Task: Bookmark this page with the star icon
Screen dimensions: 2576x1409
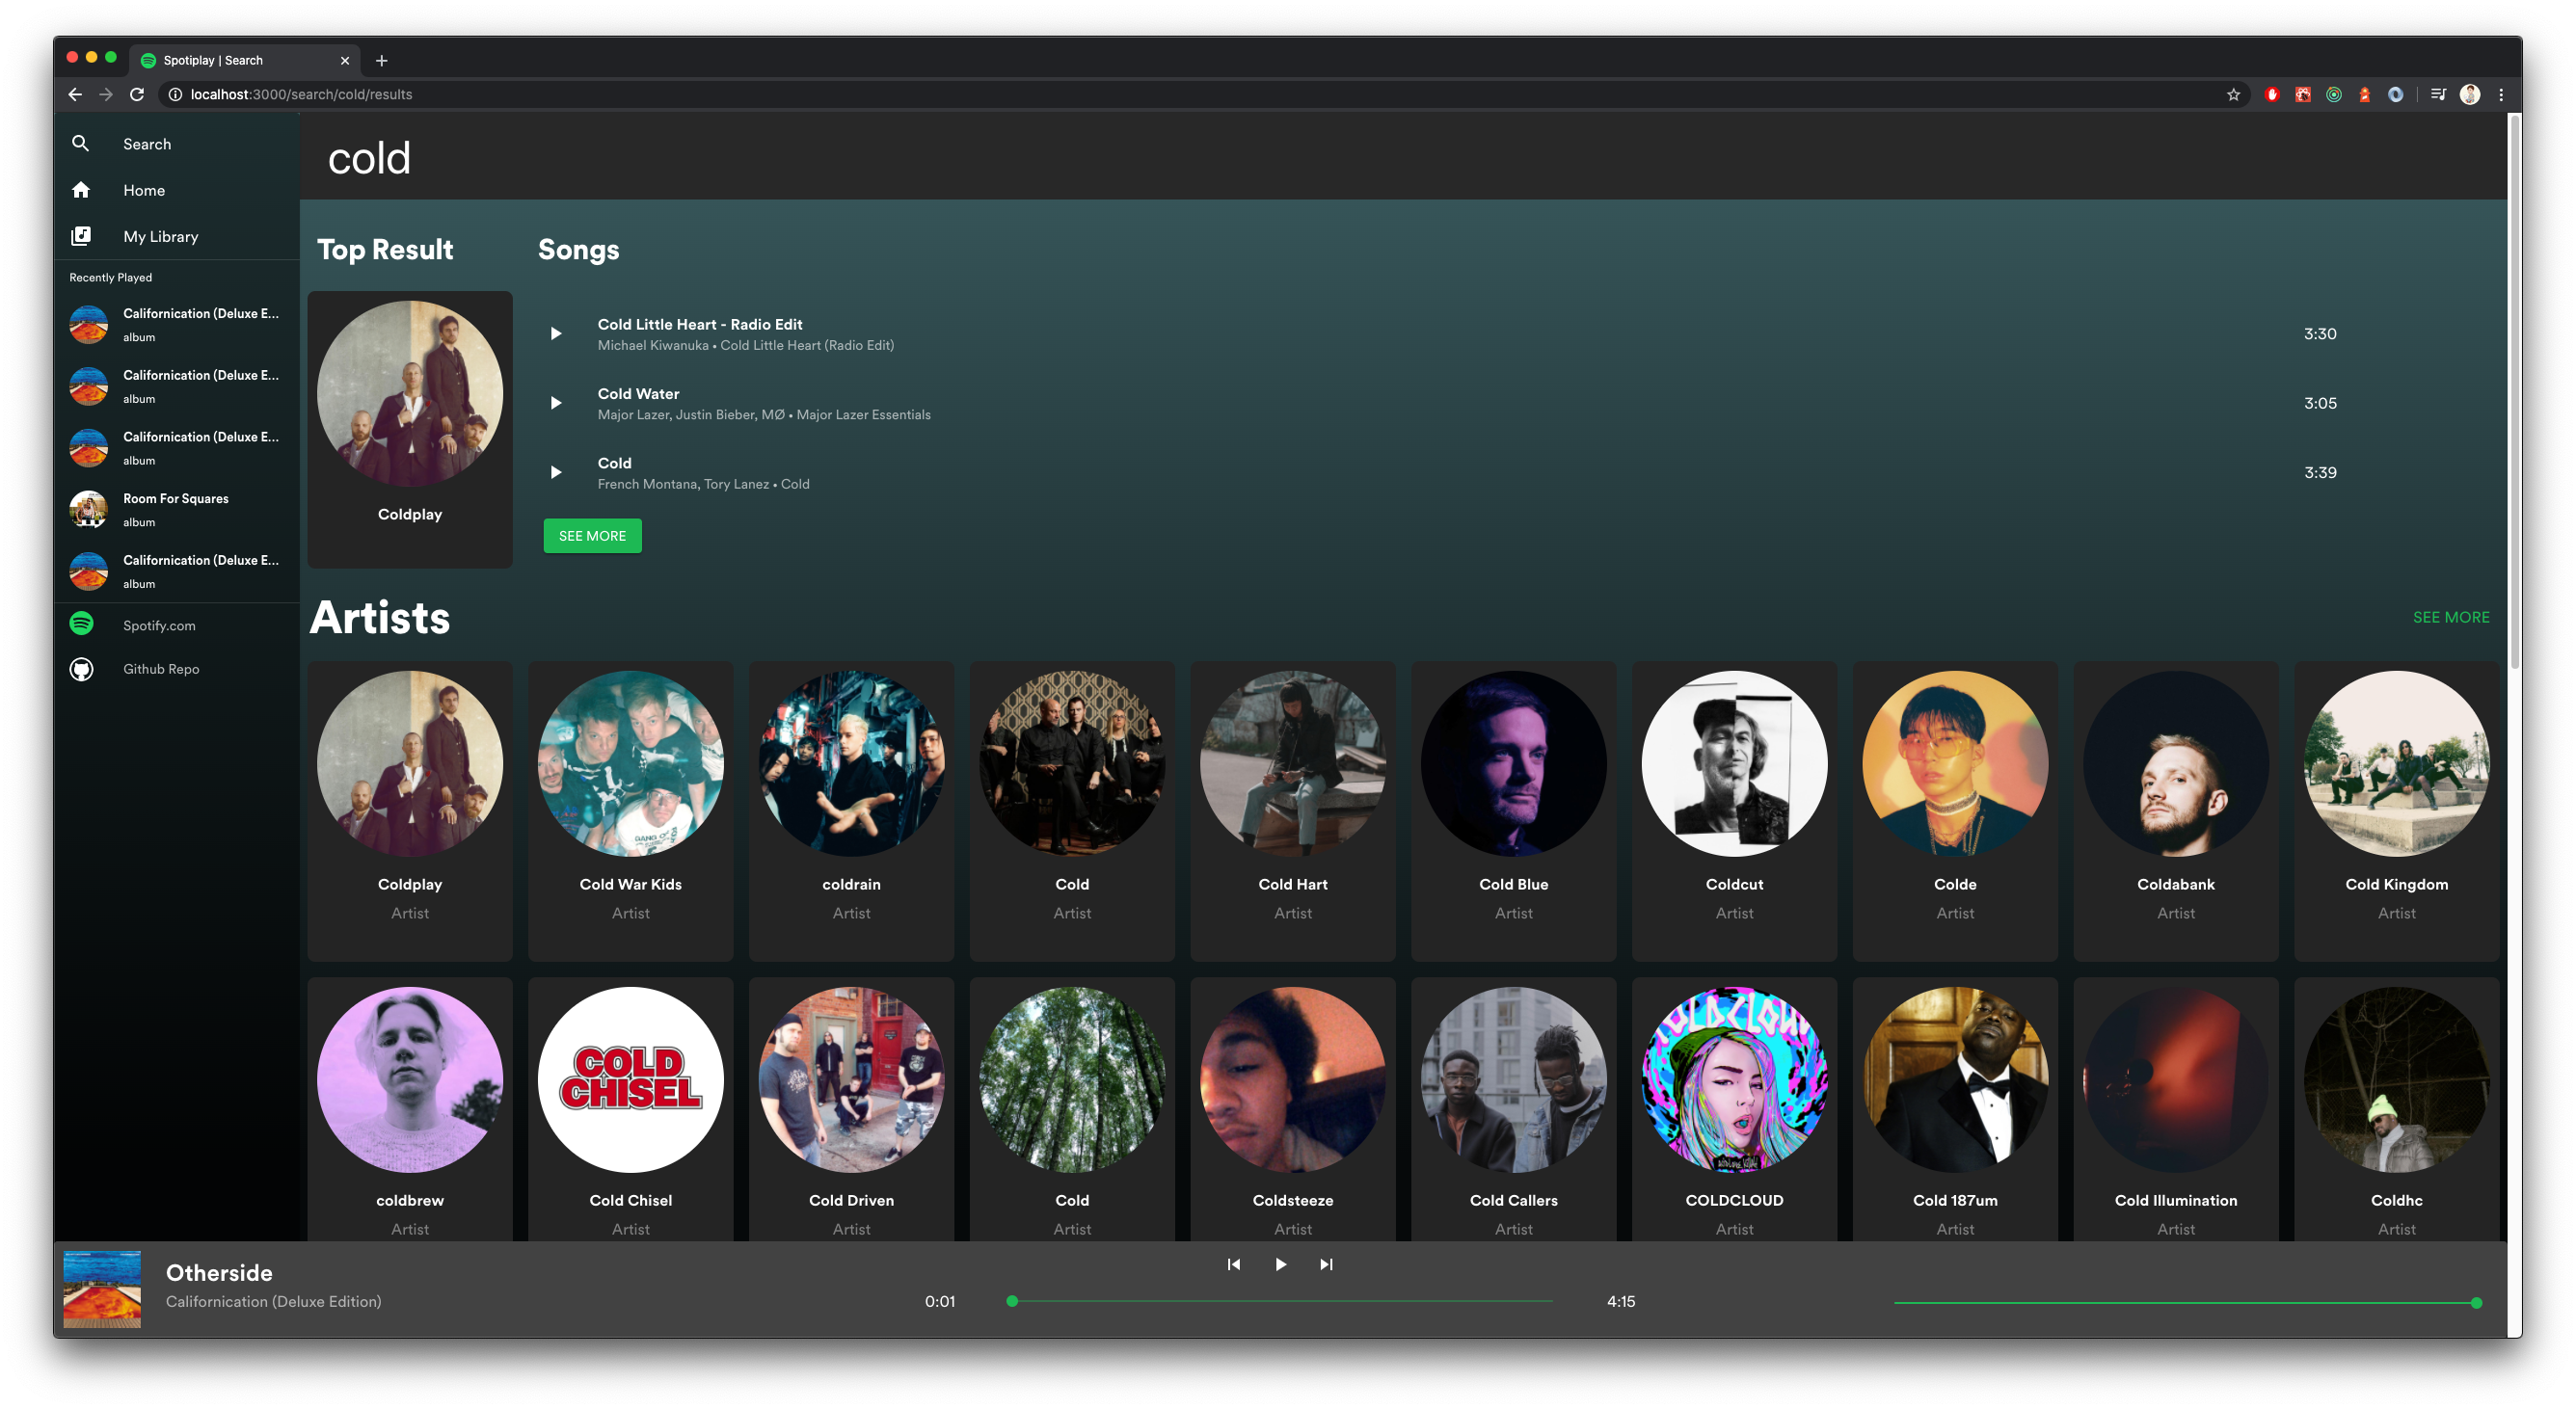Action: pyautogui.click(x=2233, y=94)
